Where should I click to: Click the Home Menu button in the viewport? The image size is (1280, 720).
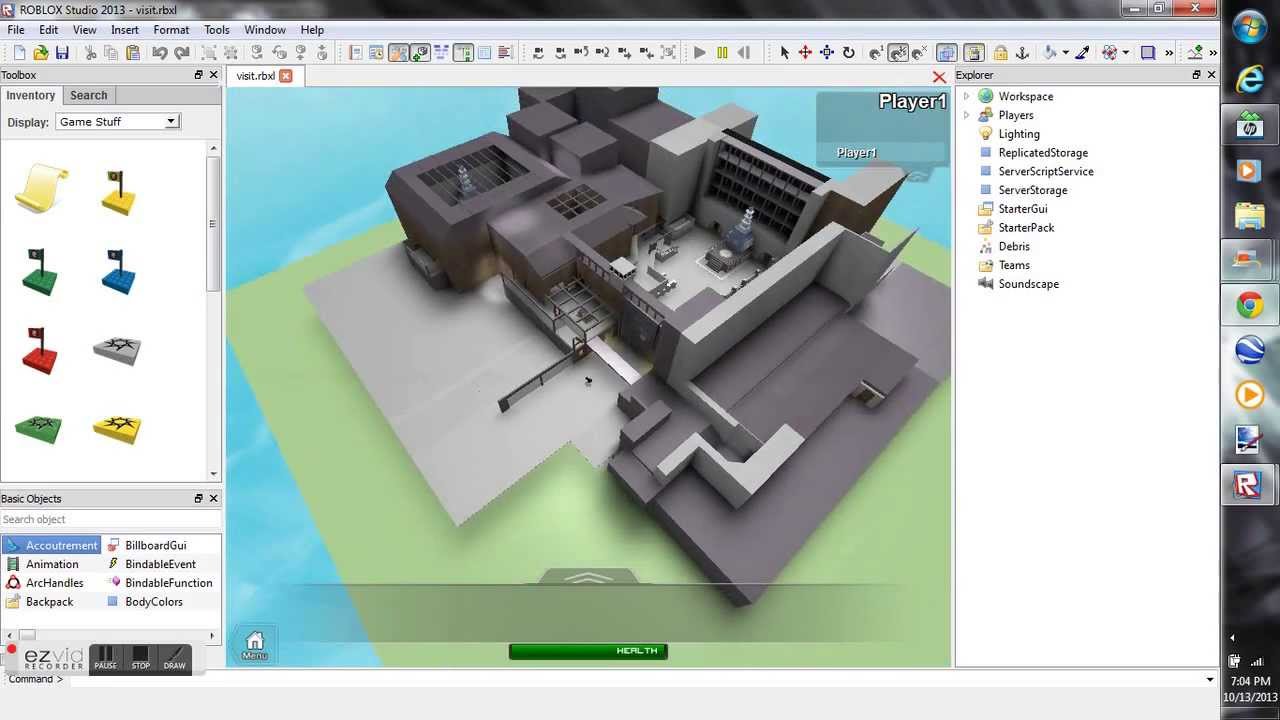coord(254,645)
